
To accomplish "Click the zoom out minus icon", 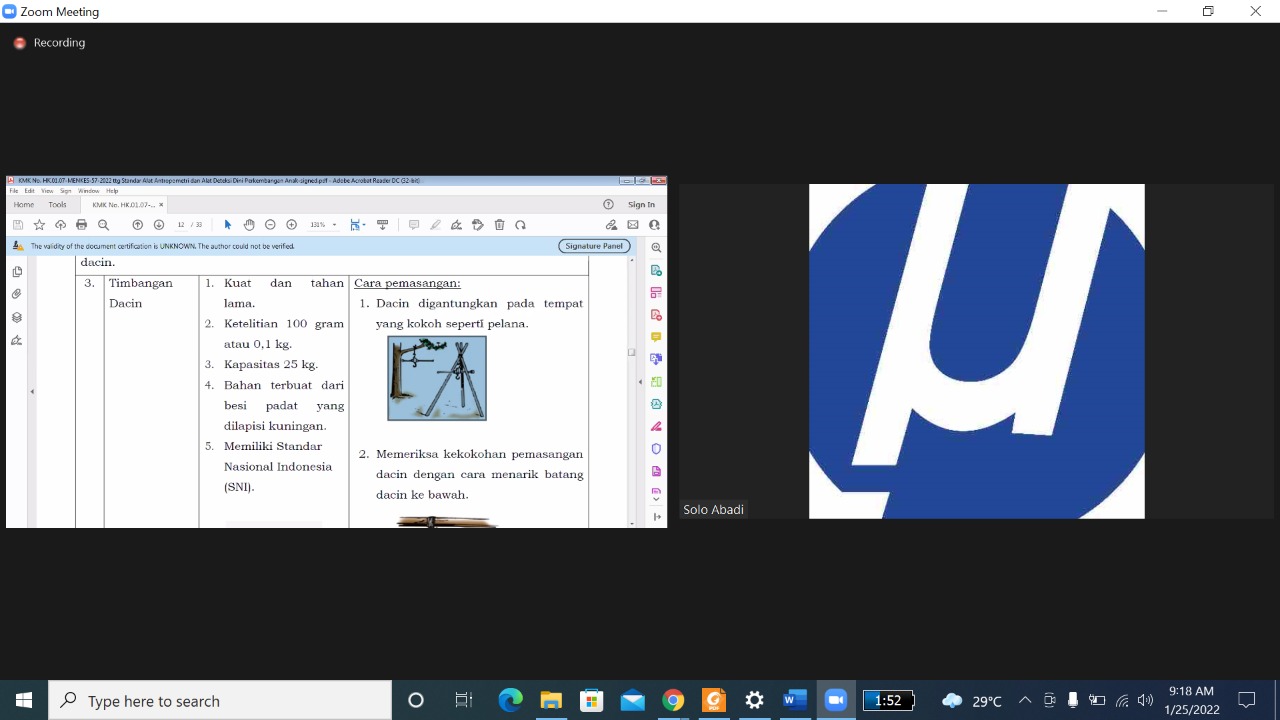I will coord(270,225).
